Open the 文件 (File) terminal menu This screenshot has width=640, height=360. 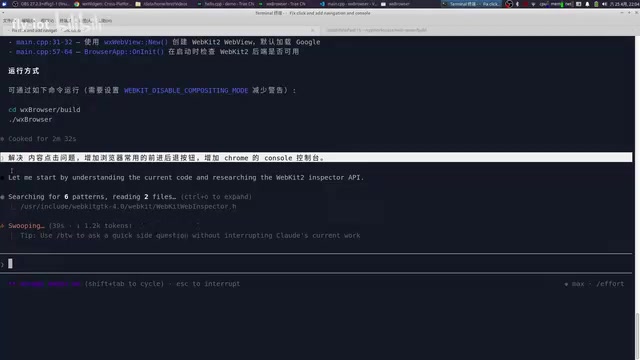pos(9,20)
